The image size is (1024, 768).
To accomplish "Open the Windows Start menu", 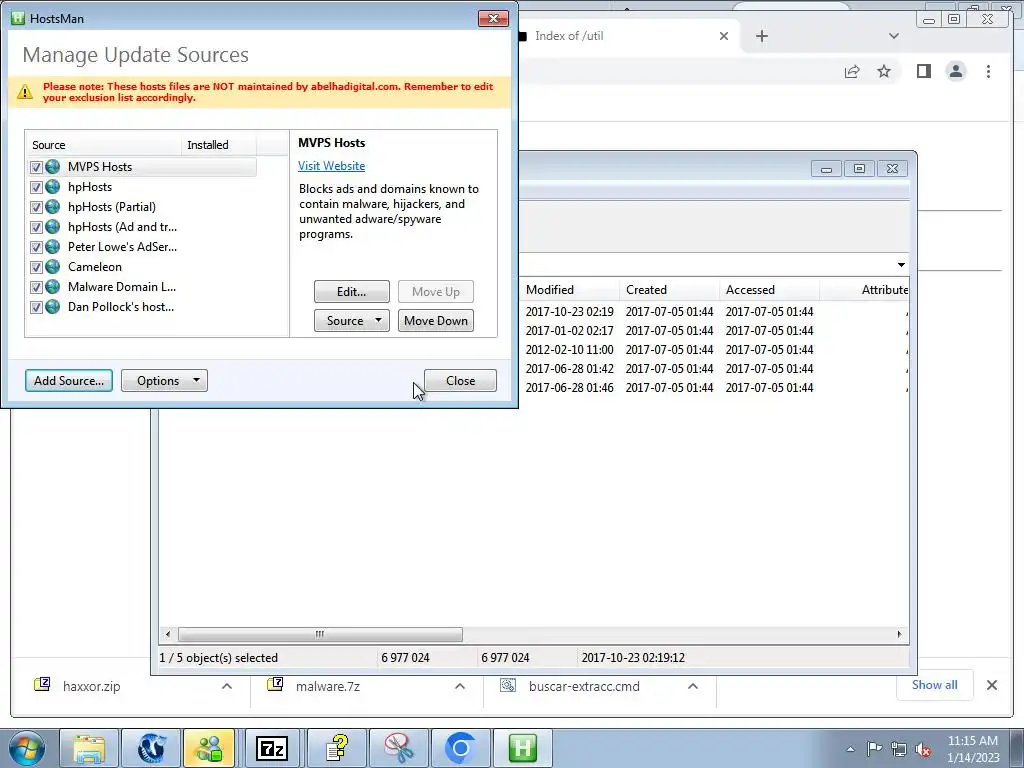I will click(x=26, y=748).
